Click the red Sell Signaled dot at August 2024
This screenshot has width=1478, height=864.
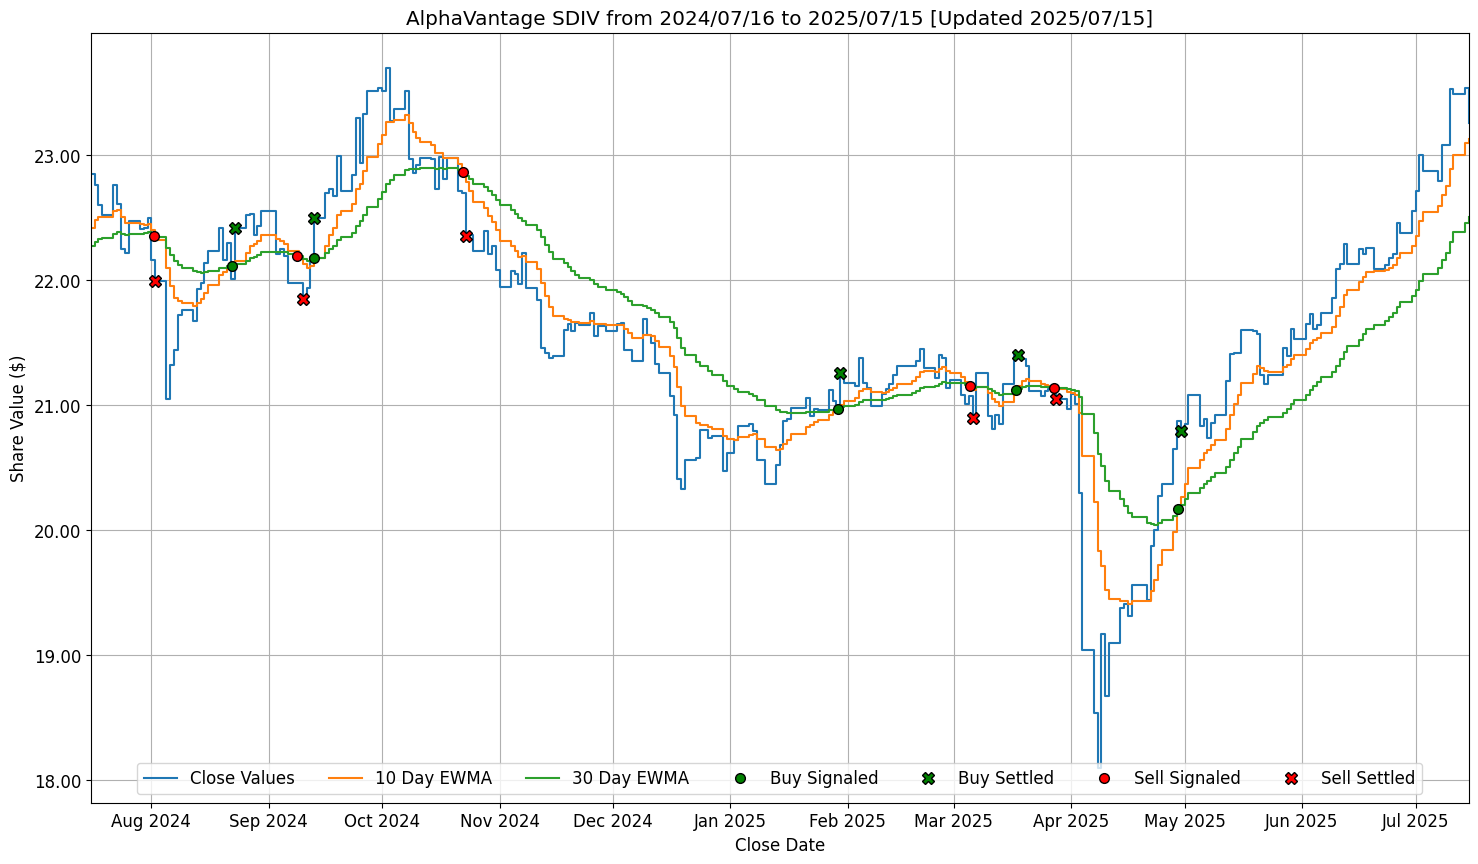pos(154,236)
